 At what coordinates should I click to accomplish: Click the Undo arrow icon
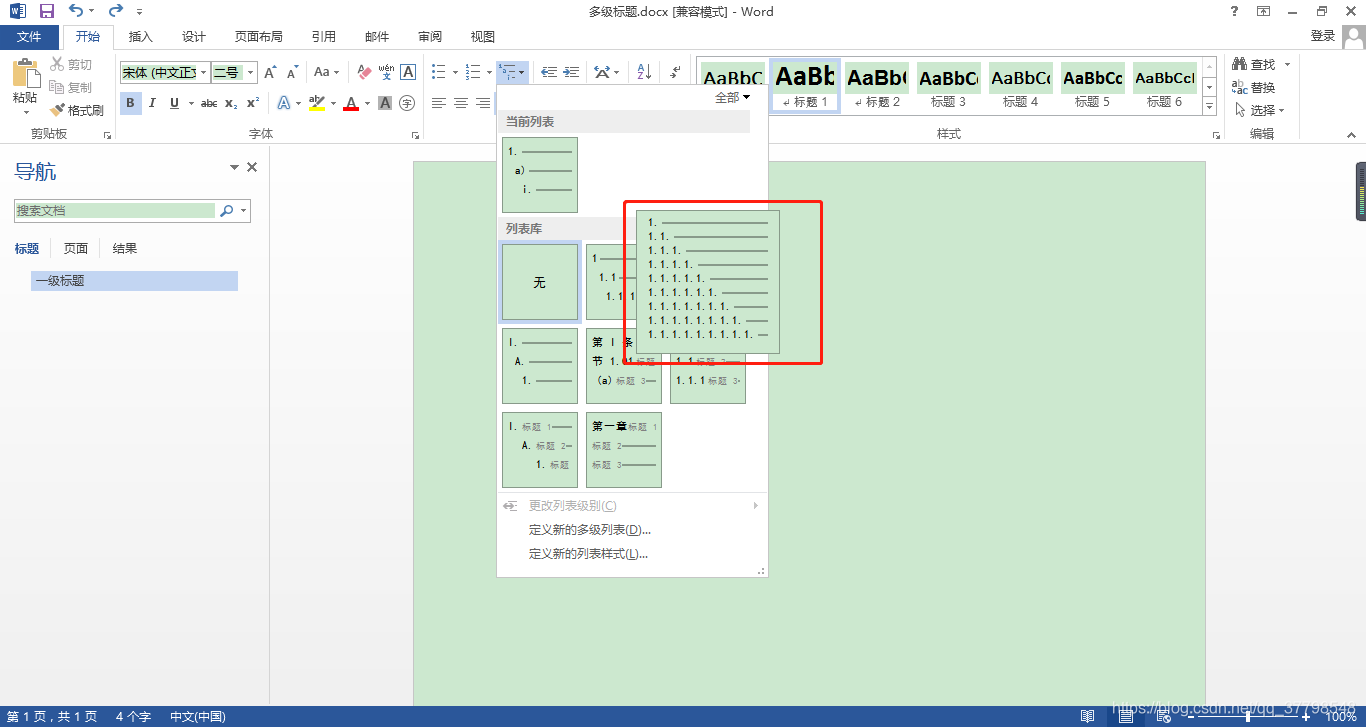76,11
